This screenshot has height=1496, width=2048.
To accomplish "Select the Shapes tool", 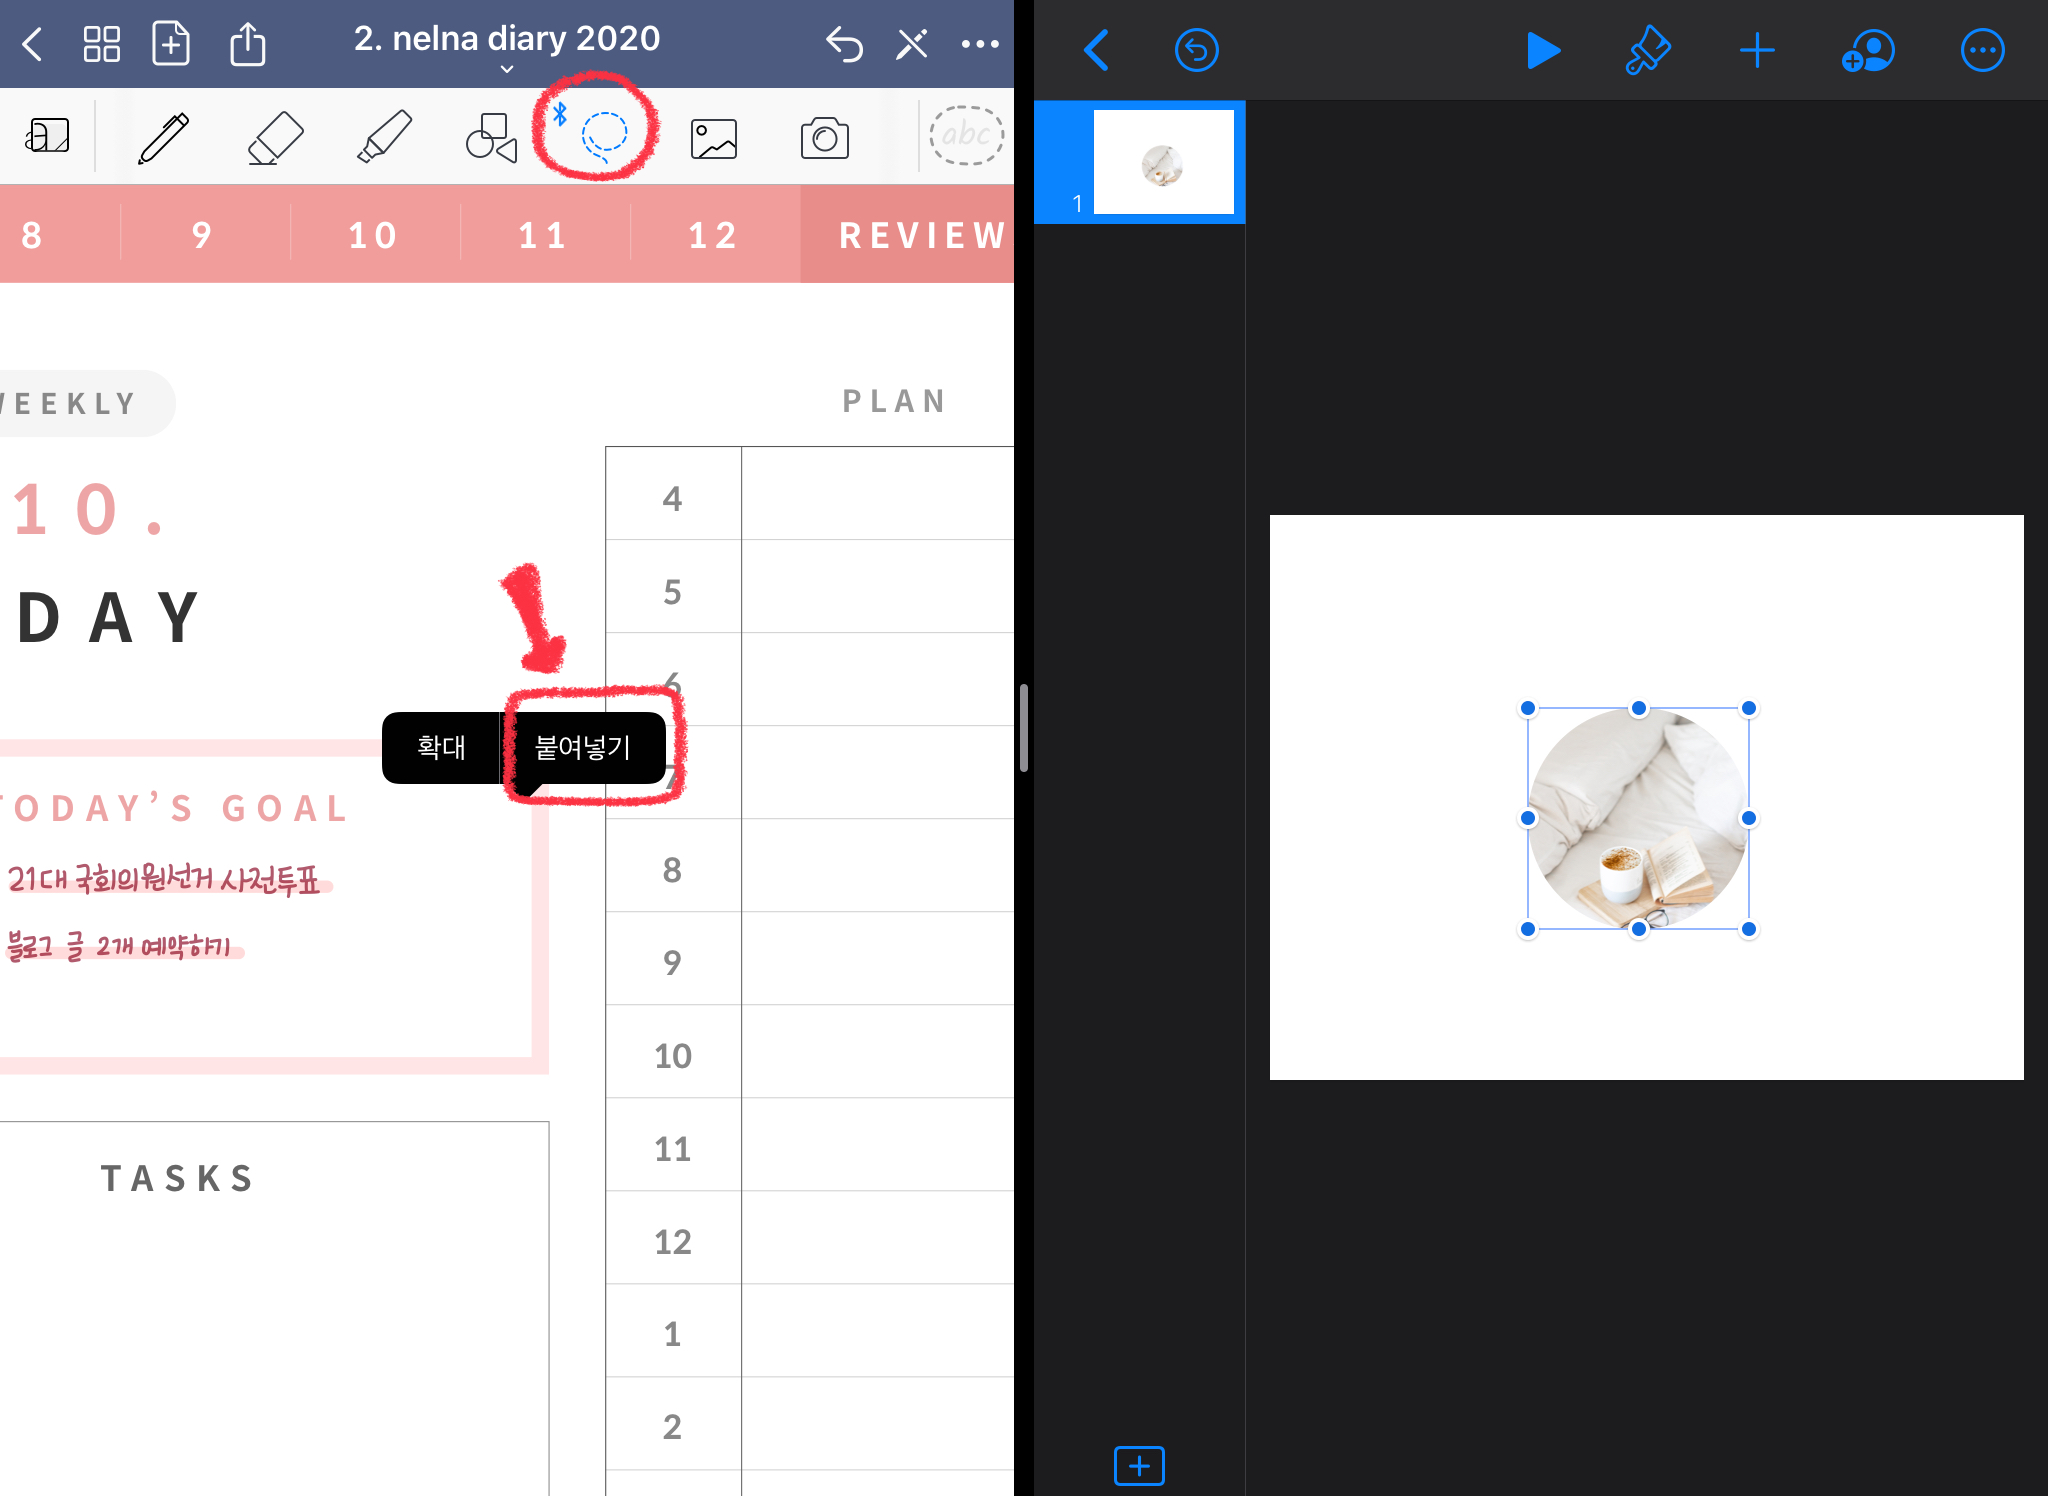I will pos(491,137).
